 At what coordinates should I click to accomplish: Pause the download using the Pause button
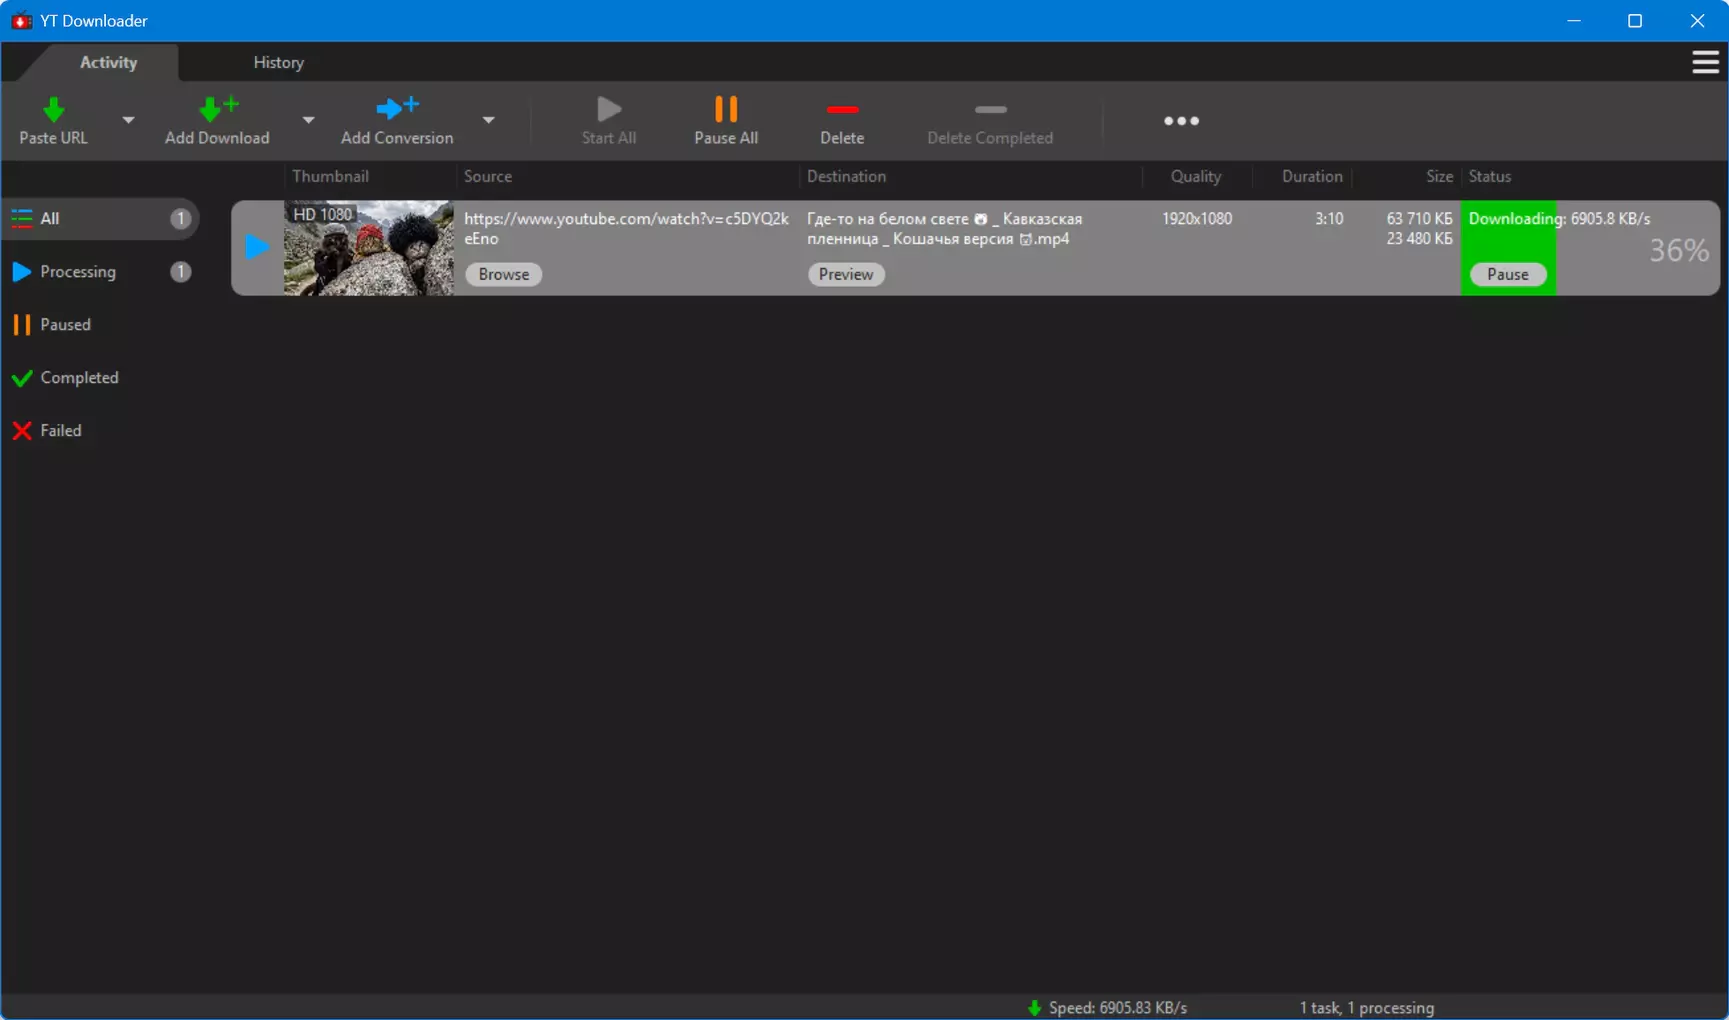pyautogui.click(x=1507, y=274)
